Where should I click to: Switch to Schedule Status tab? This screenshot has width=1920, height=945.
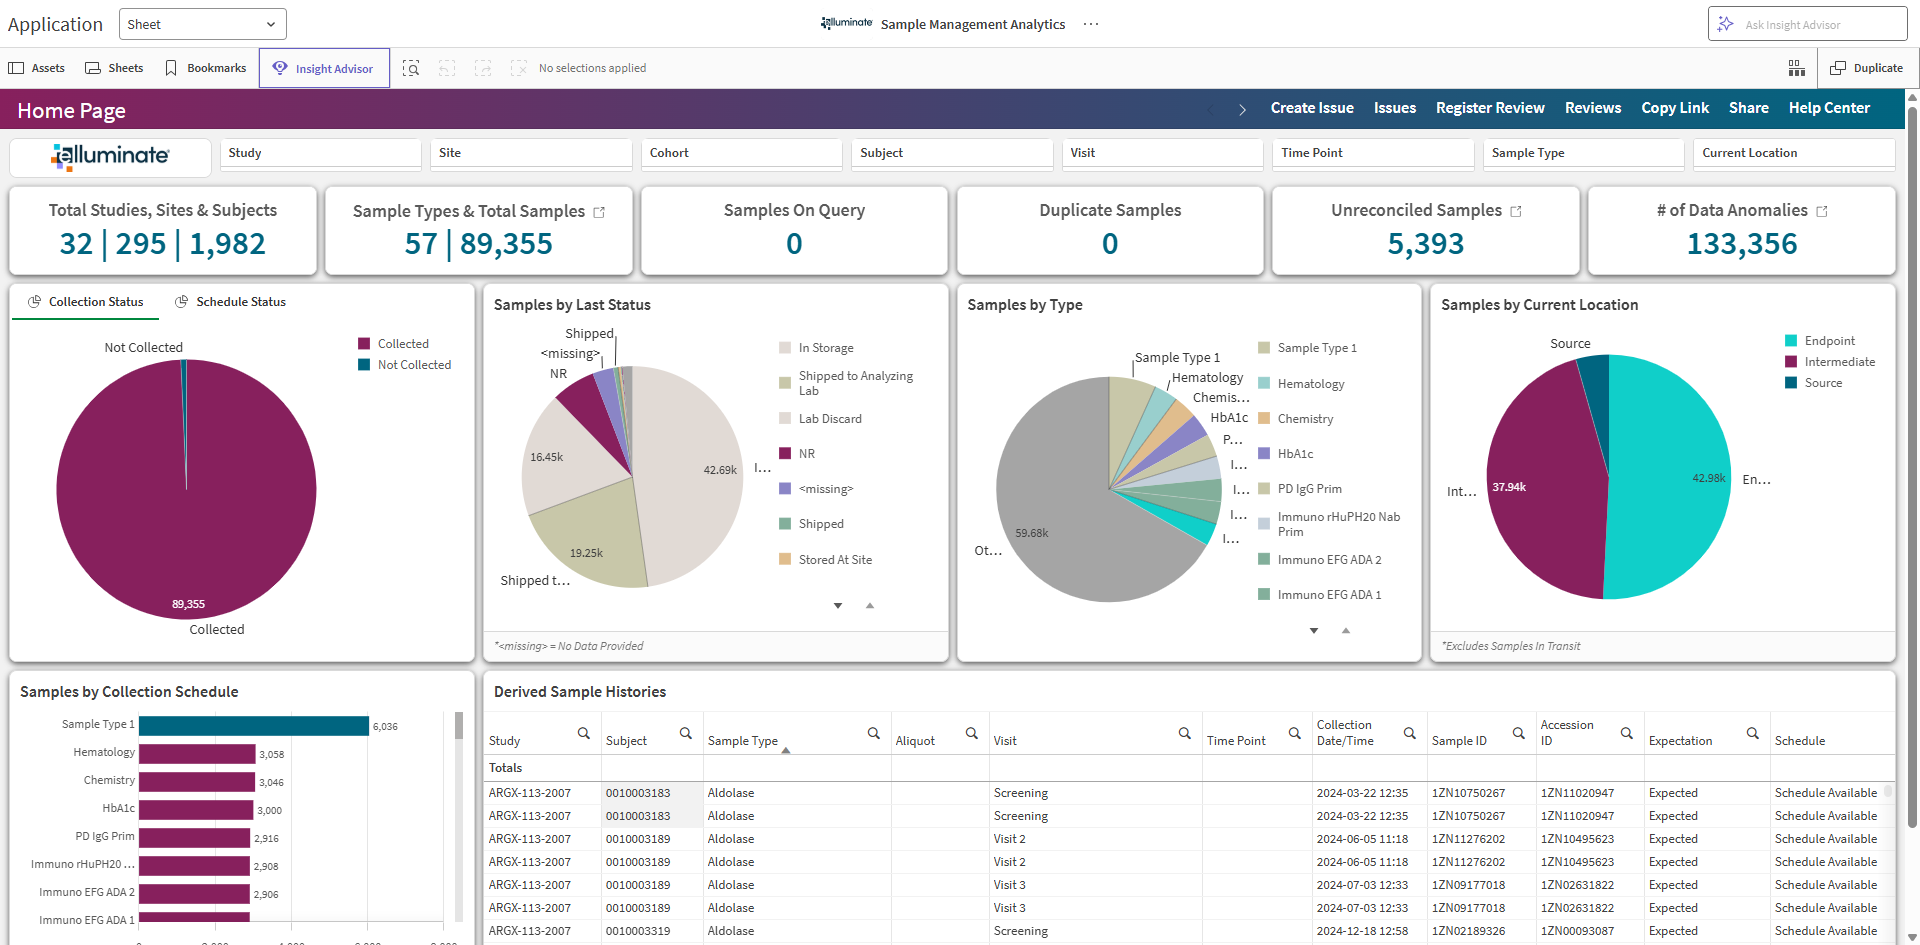tap(231, 302)
